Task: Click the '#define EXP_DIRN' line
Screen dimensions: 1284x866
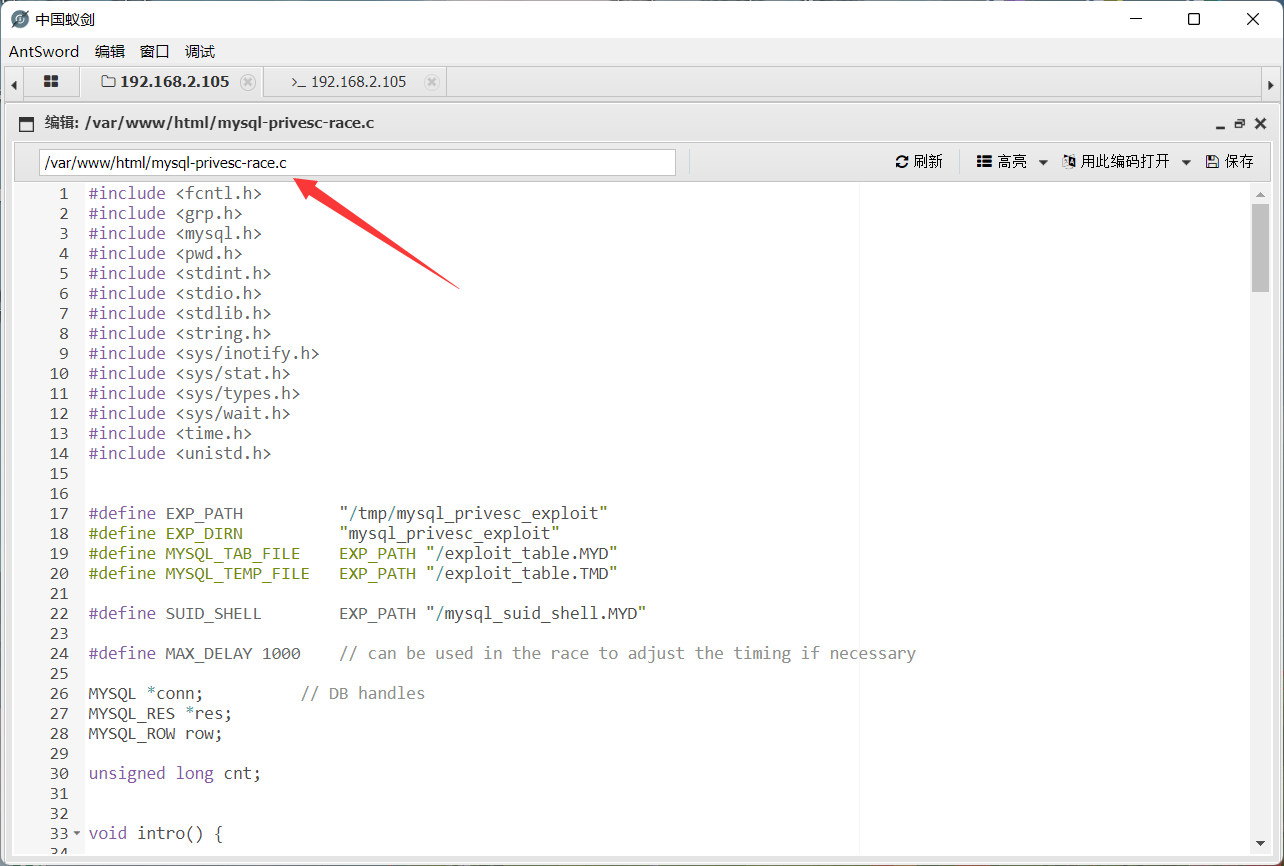Action: pos(324,533)
